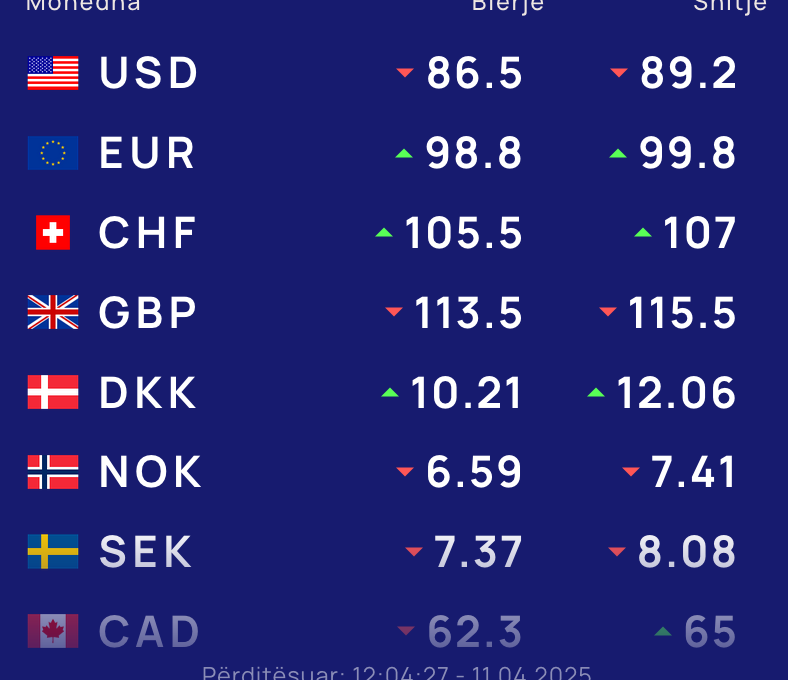Select the USD currency label
This screenshot has height=680, width=788.
click(x=149, y=73)
